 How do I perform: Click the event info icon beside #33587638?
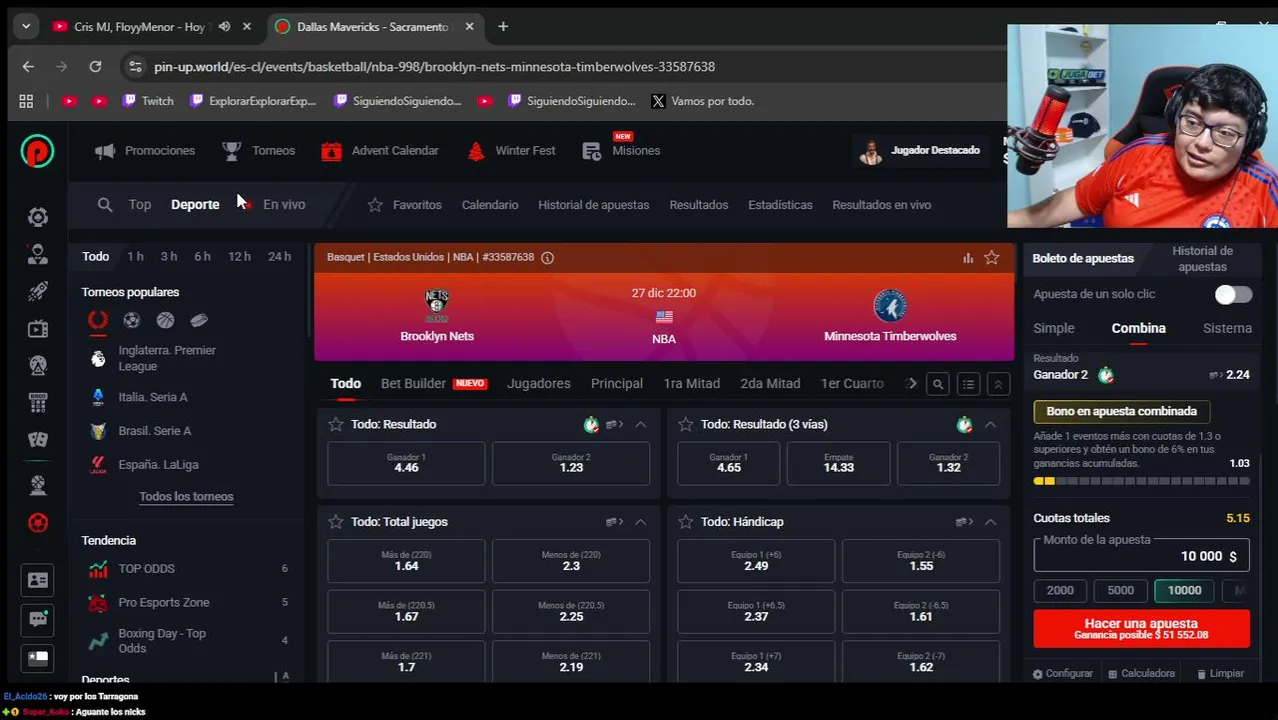coord(547,258)
